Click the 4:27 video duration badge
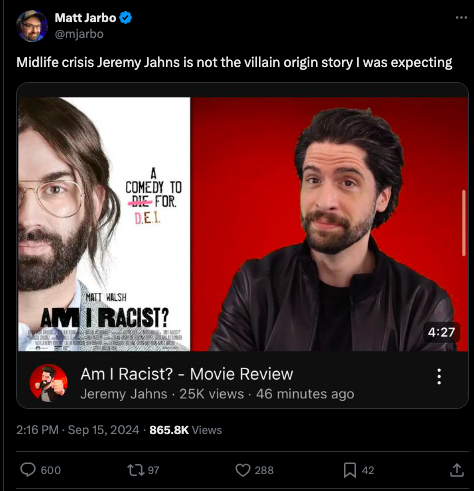The image size is (474, 491). coord(441,332)
